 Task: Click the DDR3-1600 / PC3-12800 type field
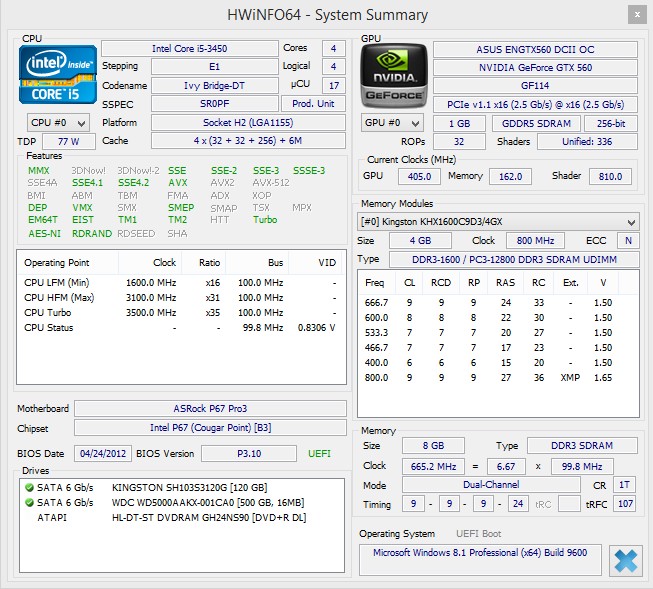[x=514, y=260]
